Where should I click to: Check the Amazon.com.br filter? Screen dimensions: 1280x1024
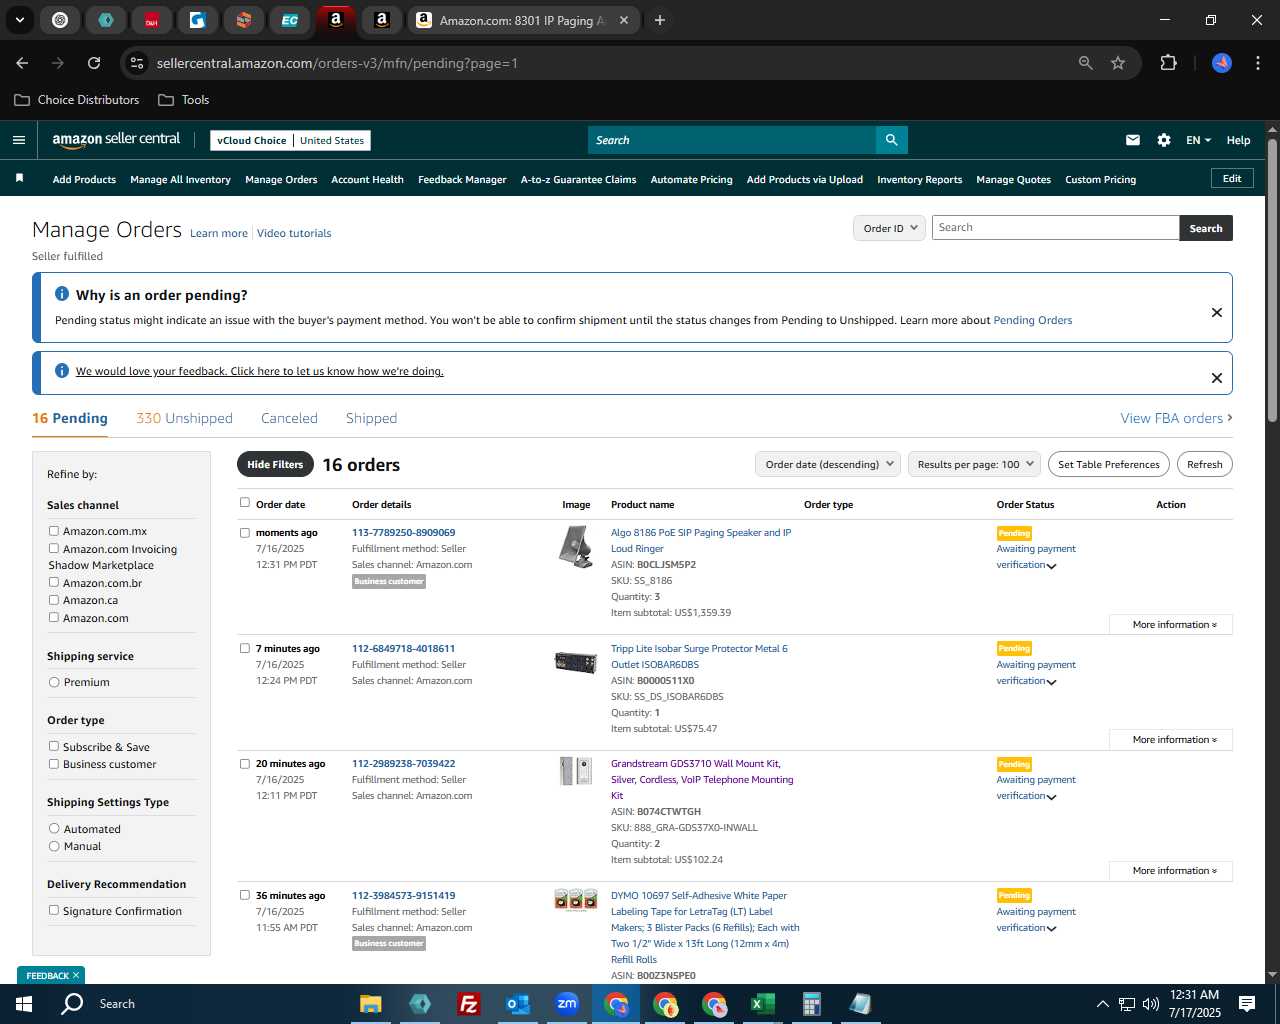click(54, 582)
